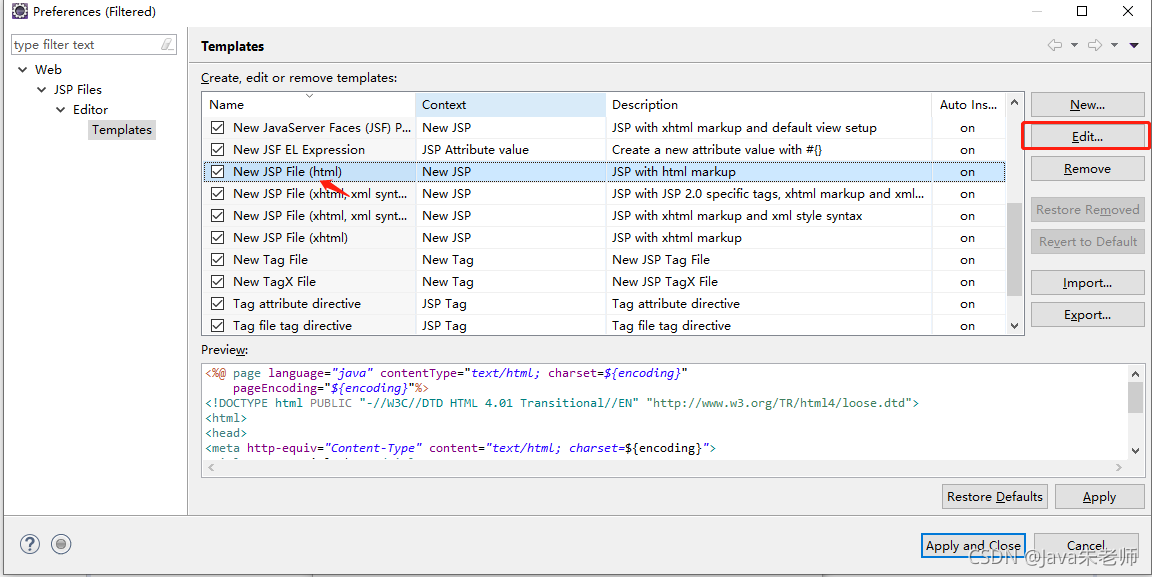The image size is (1152, 577).
Task: Click the Export... button
Action: click(1087, 315)
